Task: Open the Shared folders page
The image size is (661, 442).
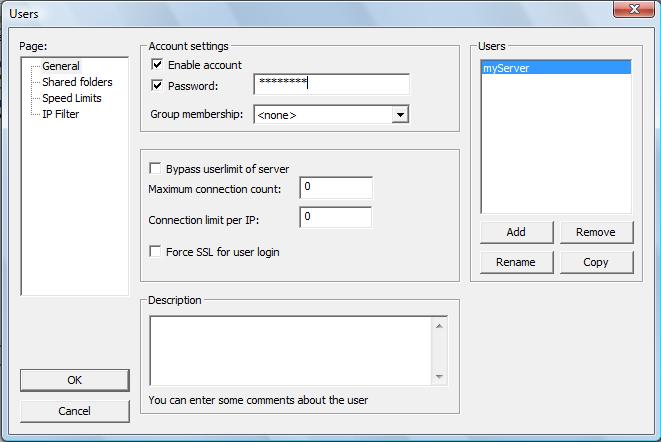Action: pyautogui.click(x=77, y=82)
